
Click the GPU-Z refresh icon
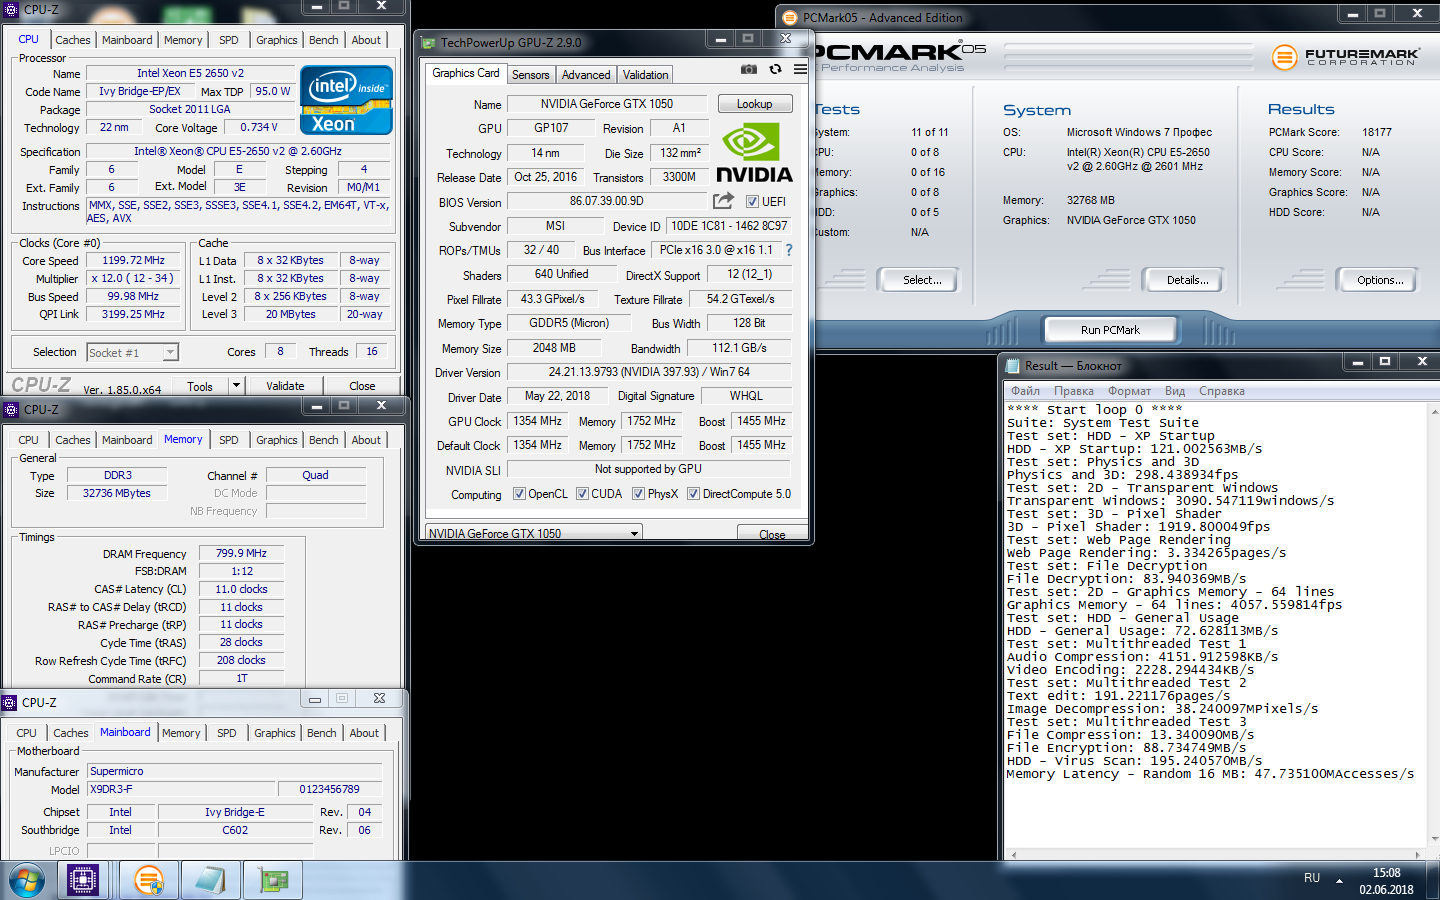pyautogui.click(x=775, y=69)
